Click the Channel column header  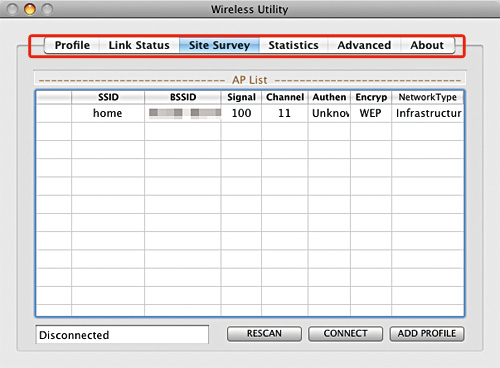(x=285, y=97)
